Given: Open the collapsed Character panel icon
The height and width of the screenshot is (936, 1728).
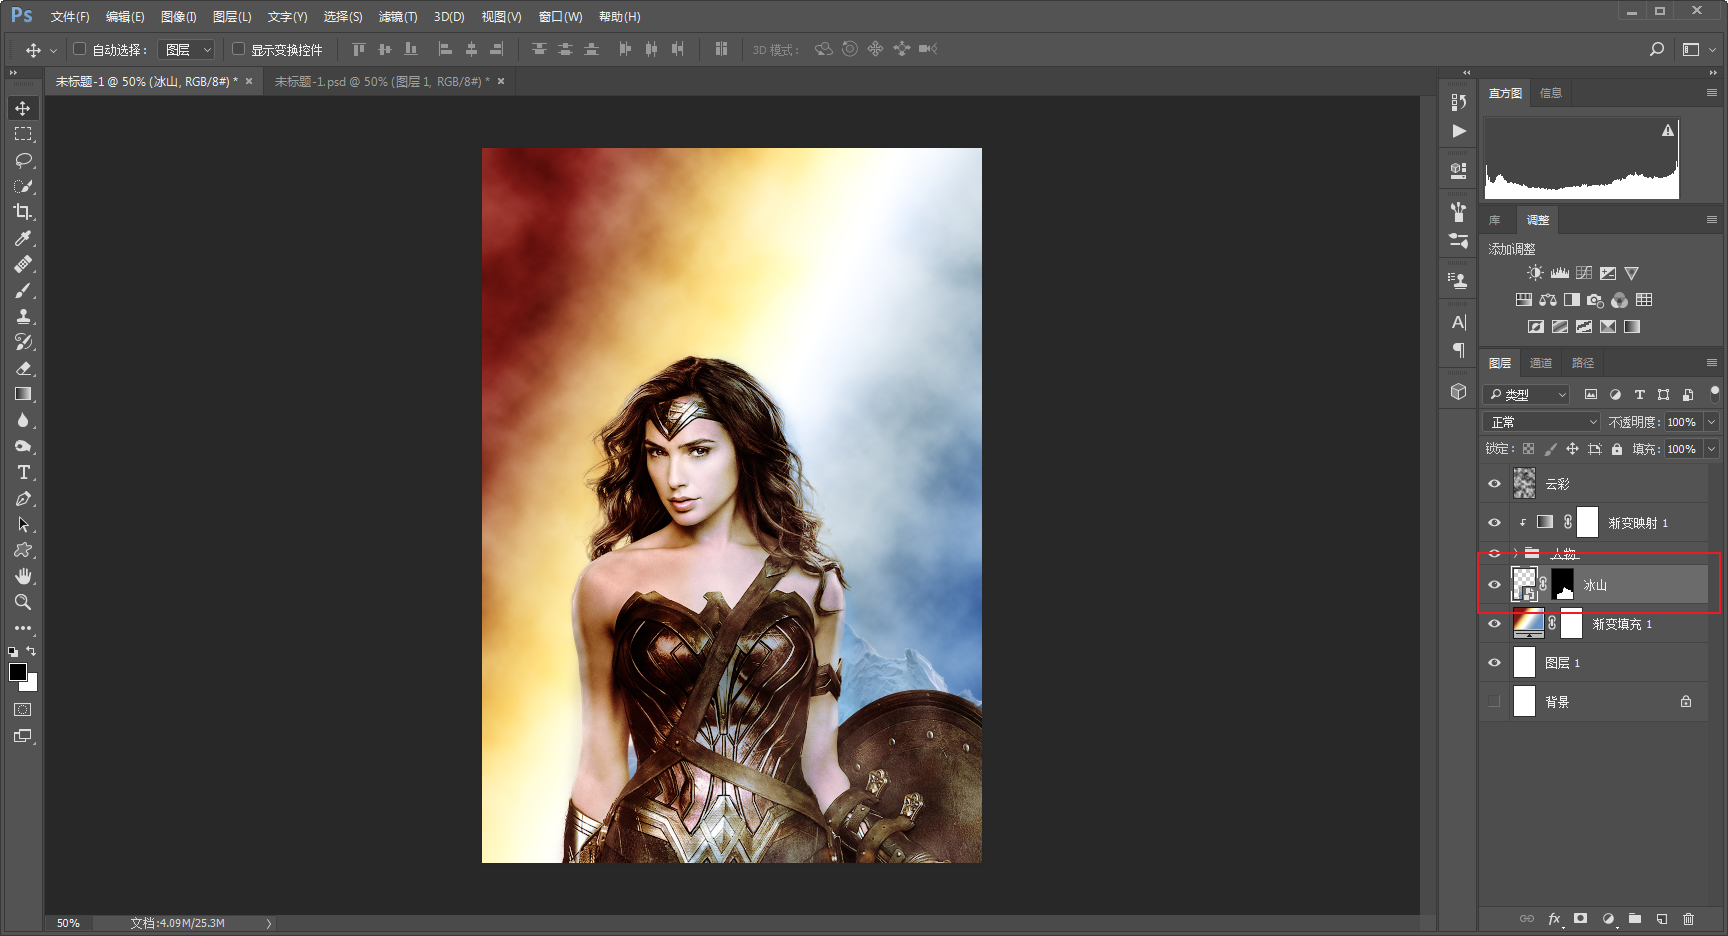Looking at the screenshot, I should click(x=1459, y=322).
